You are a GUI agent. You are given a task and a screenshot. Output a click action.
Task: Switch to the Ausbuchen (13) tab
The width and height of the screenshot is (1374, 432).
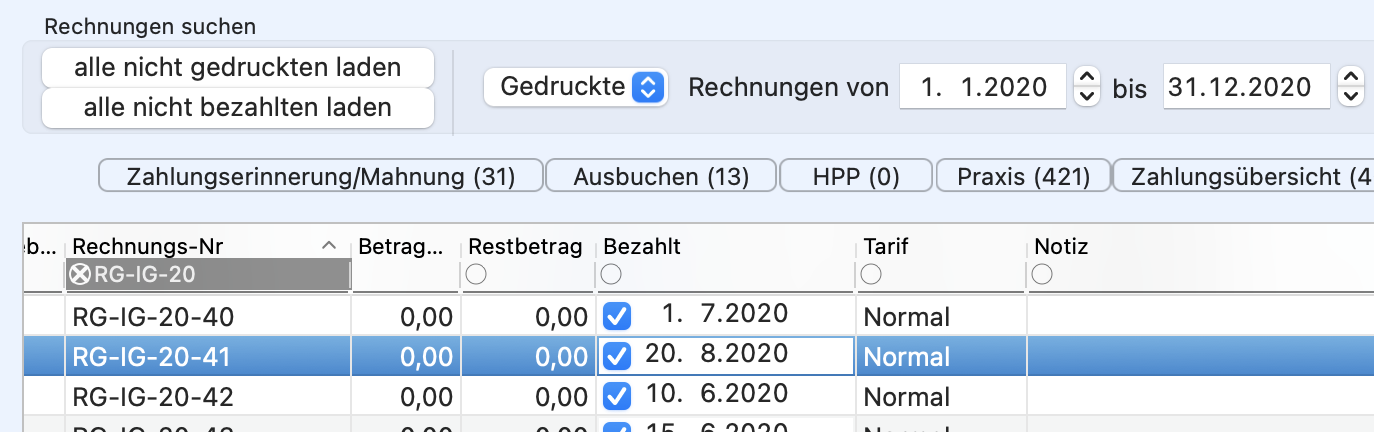(x=661, y=177)
